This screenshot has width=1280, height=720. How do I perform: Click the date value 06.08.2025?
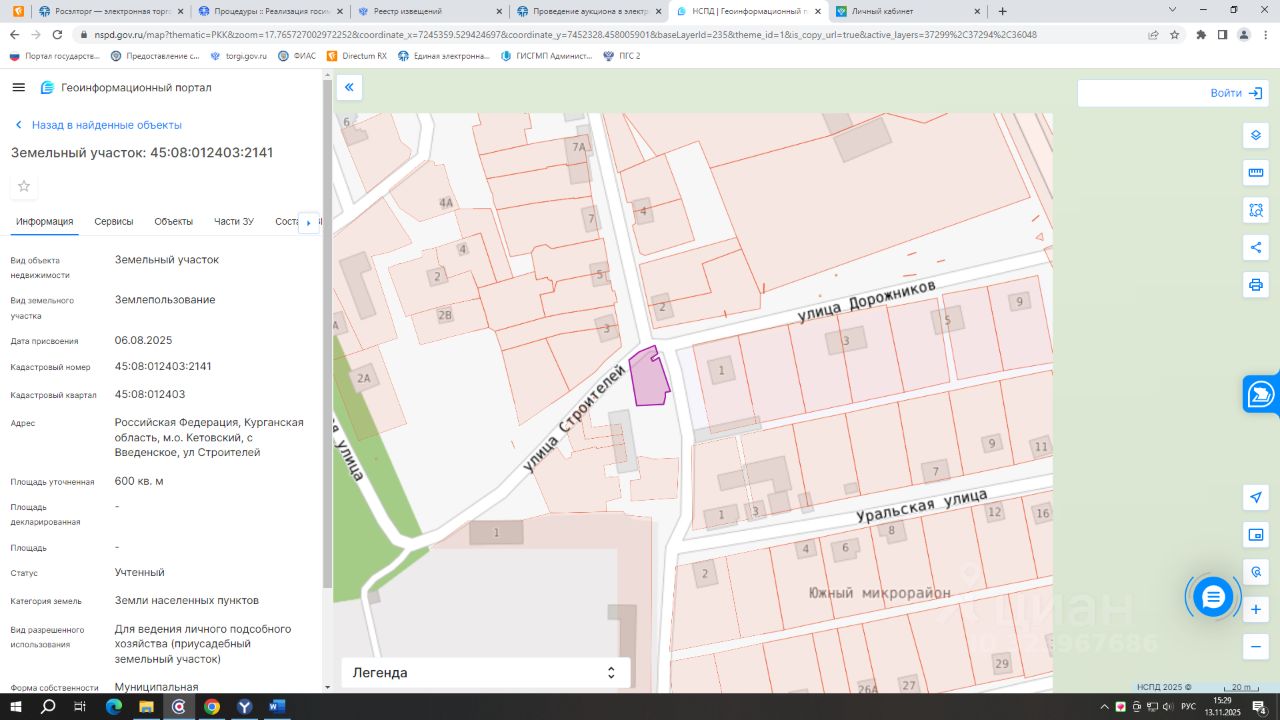pyautogui.click(x=143, y=340)
